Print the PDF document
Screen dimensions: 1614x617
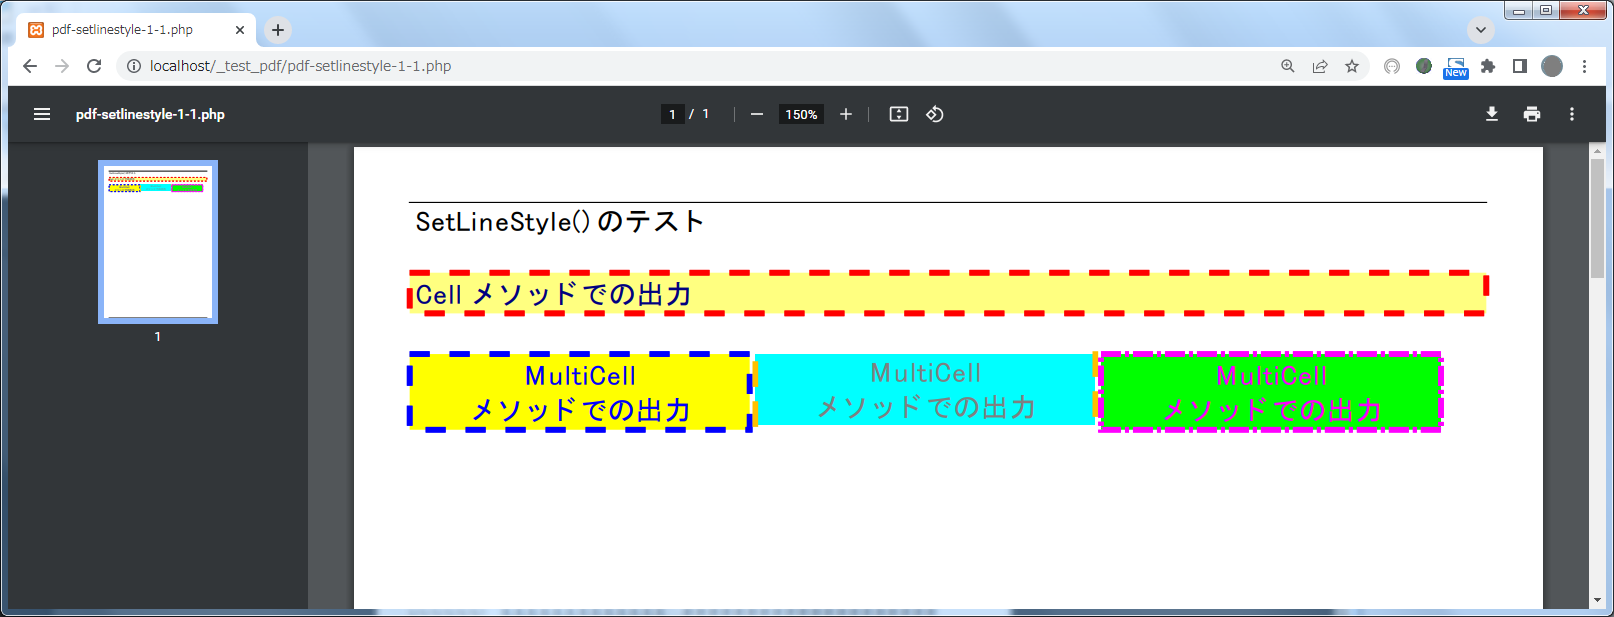(1532, 114)
